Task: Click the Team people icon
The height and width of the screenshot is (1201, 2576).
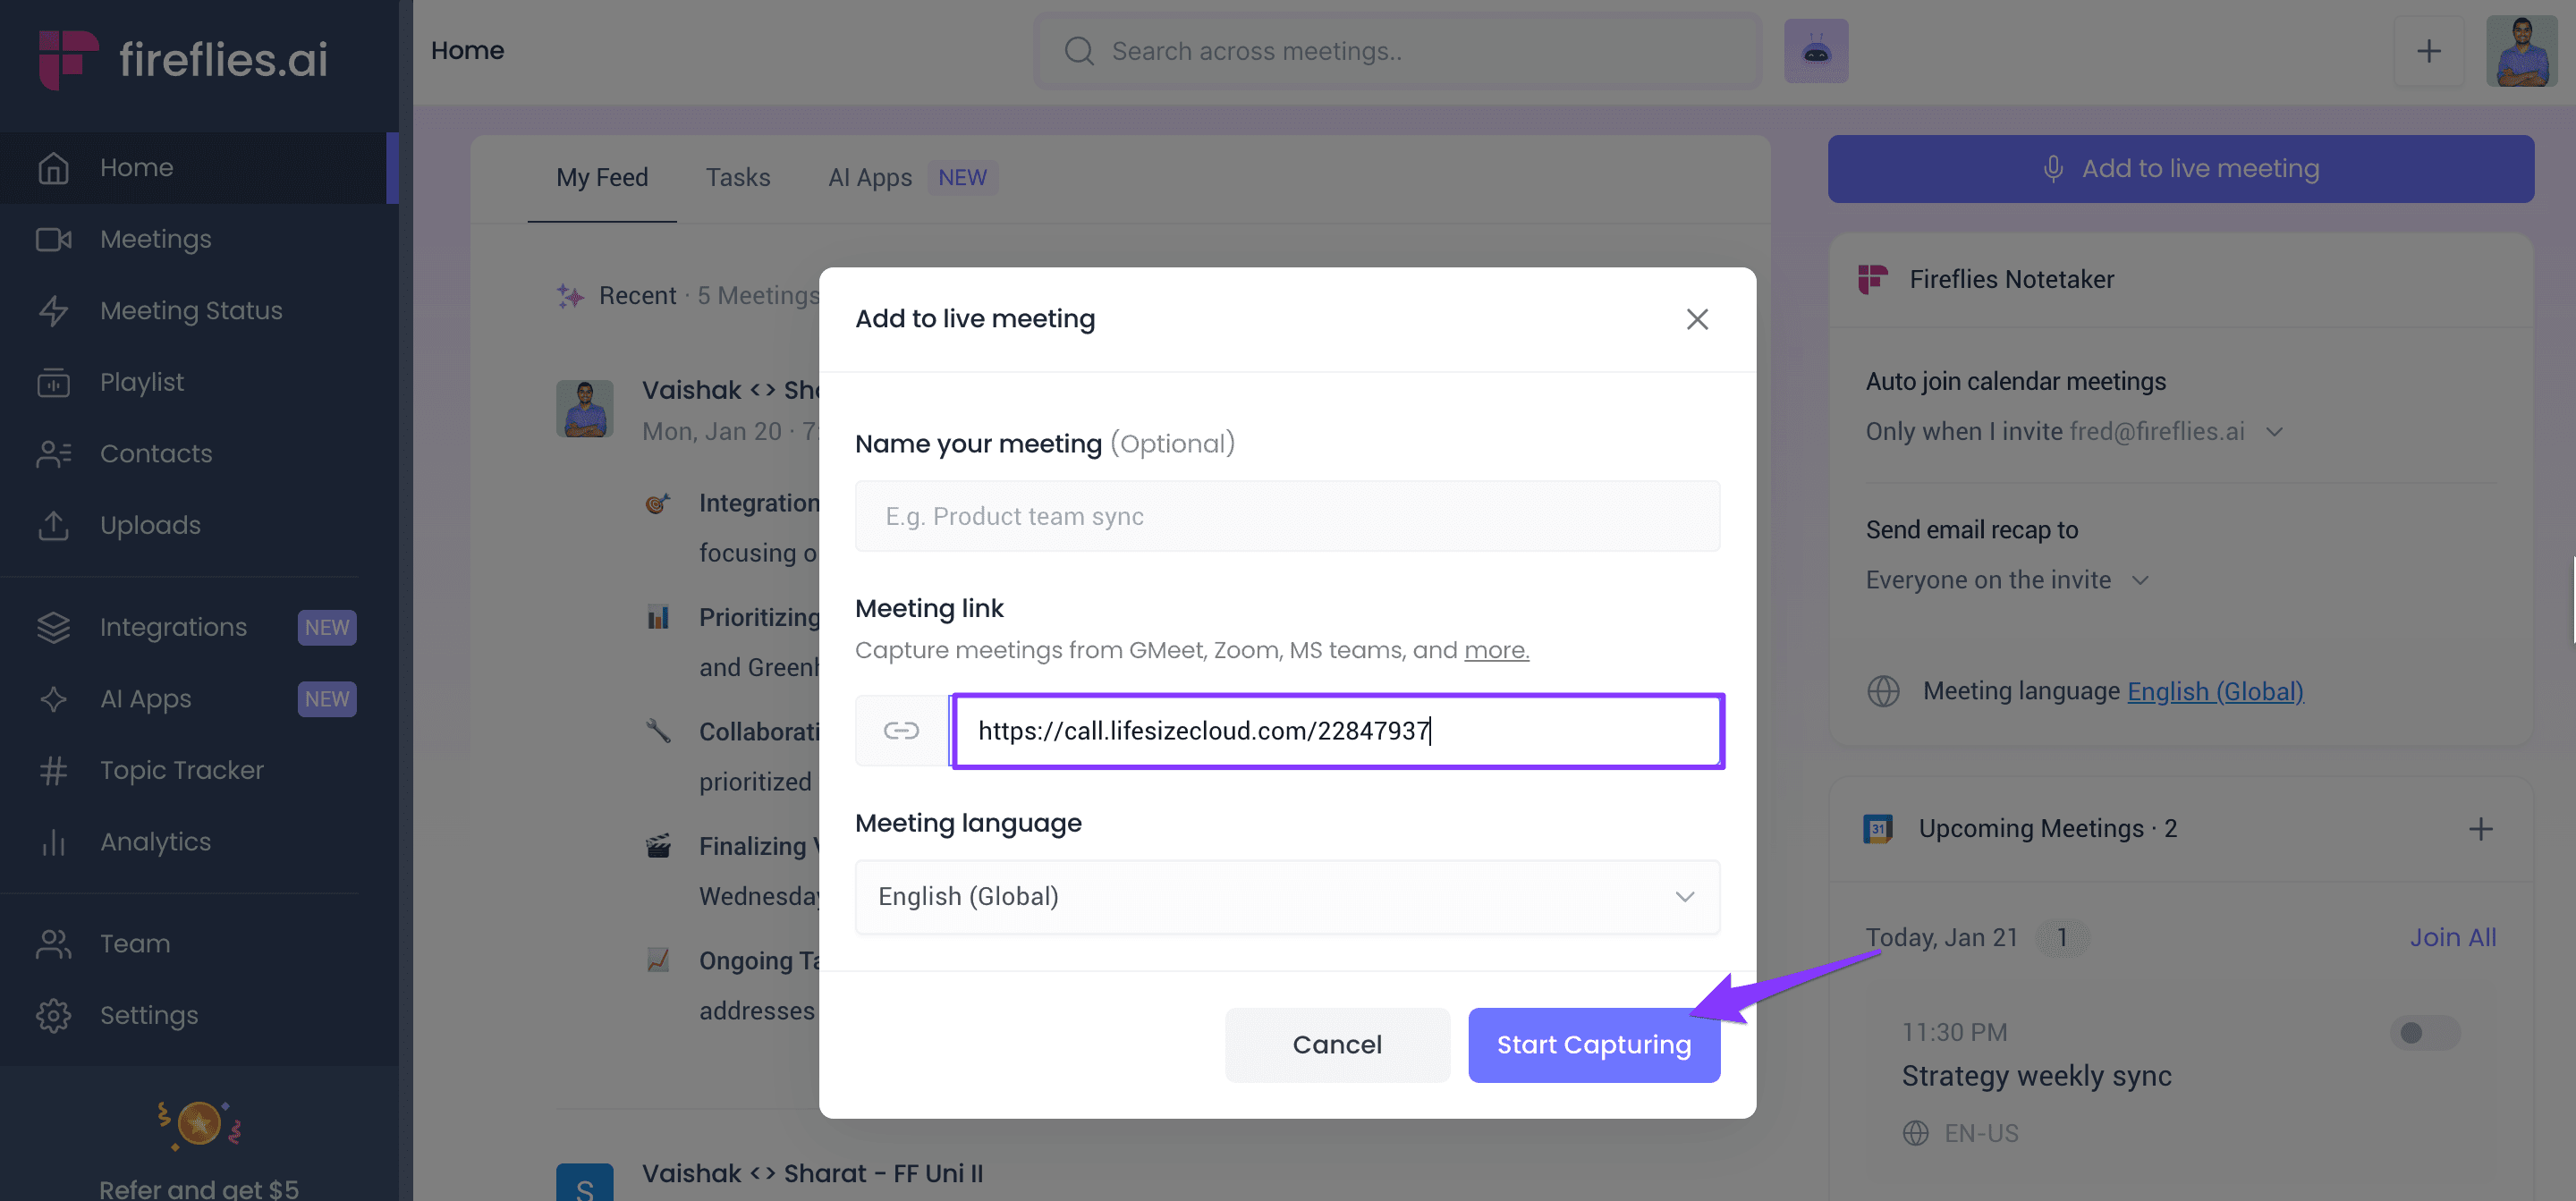Action: 54,943
